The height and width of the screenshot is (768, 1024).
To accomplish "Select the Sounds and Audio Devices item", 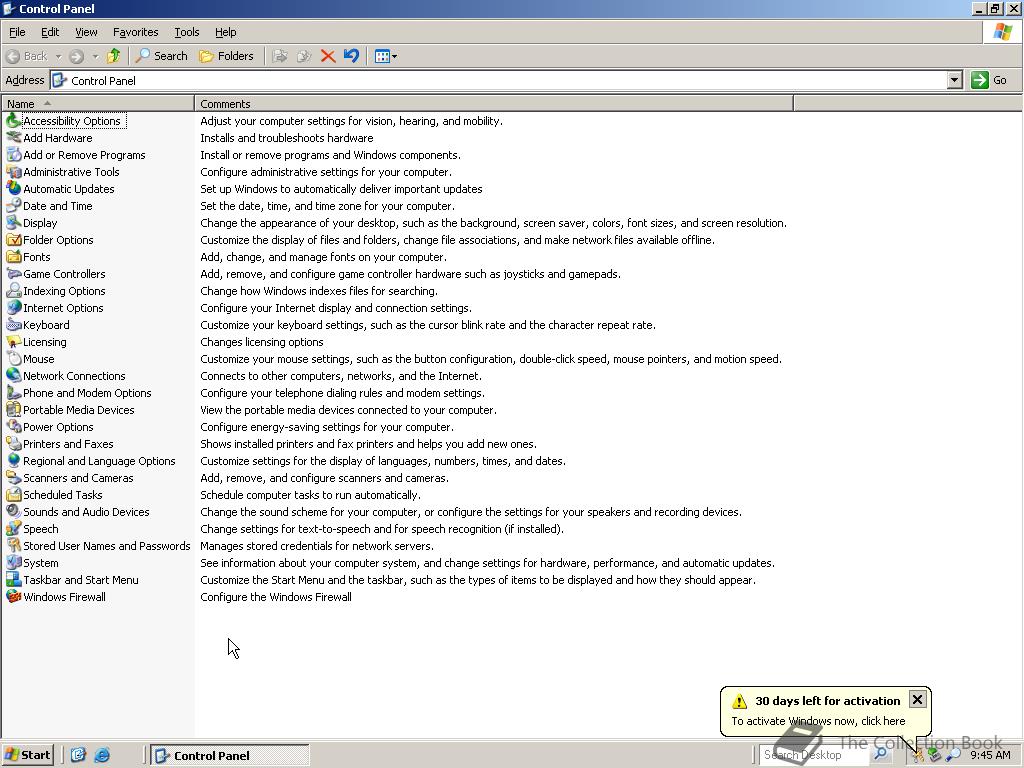I will pos(86,511).
